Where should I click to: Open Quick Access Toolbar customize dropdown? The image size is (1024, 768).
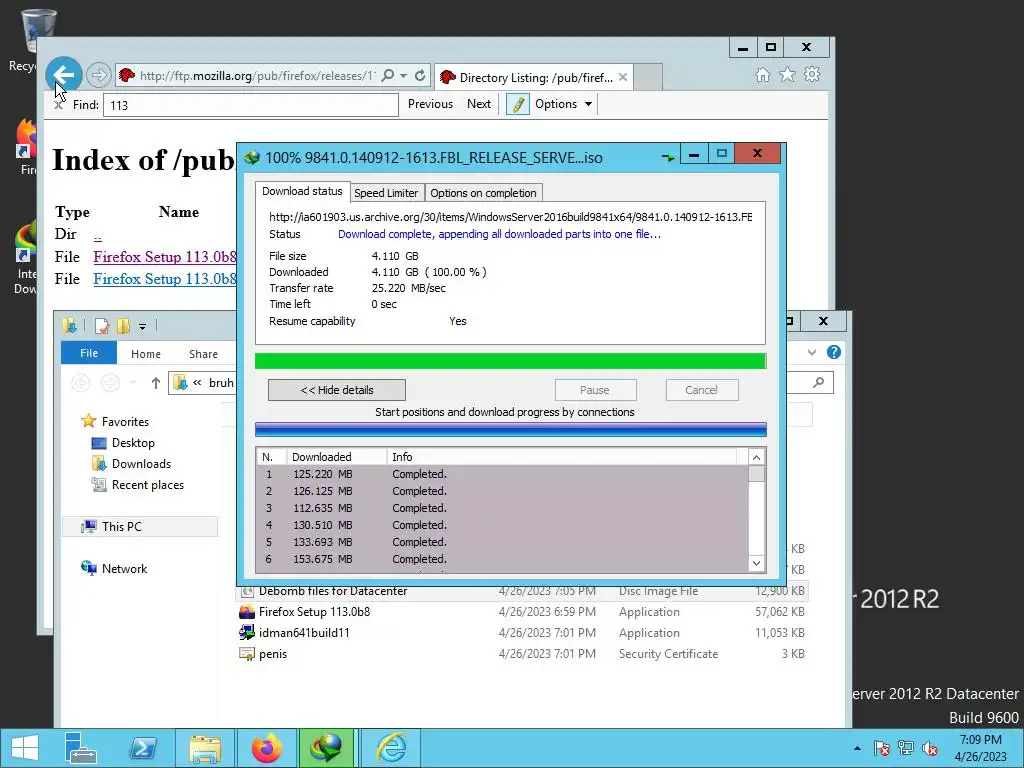click(x=142, y=326)
